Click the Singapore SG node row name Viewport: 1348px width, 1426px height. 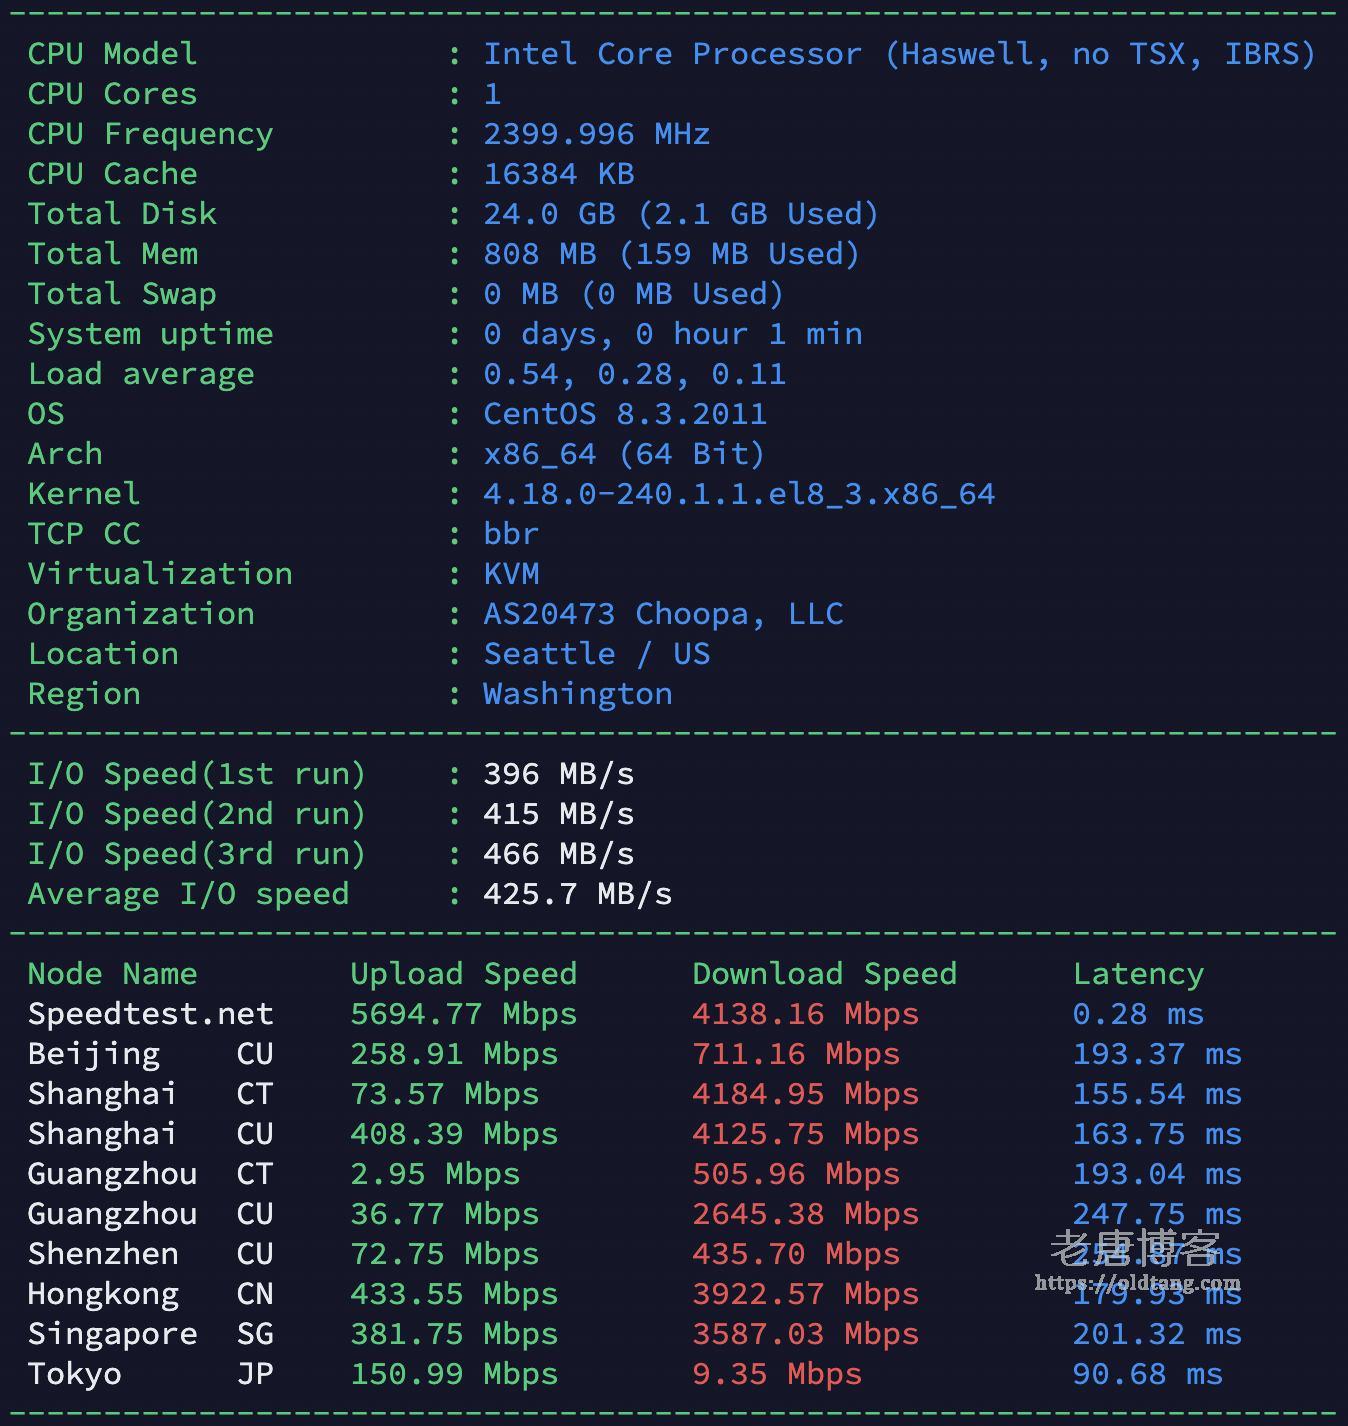tap(112, 1334)
